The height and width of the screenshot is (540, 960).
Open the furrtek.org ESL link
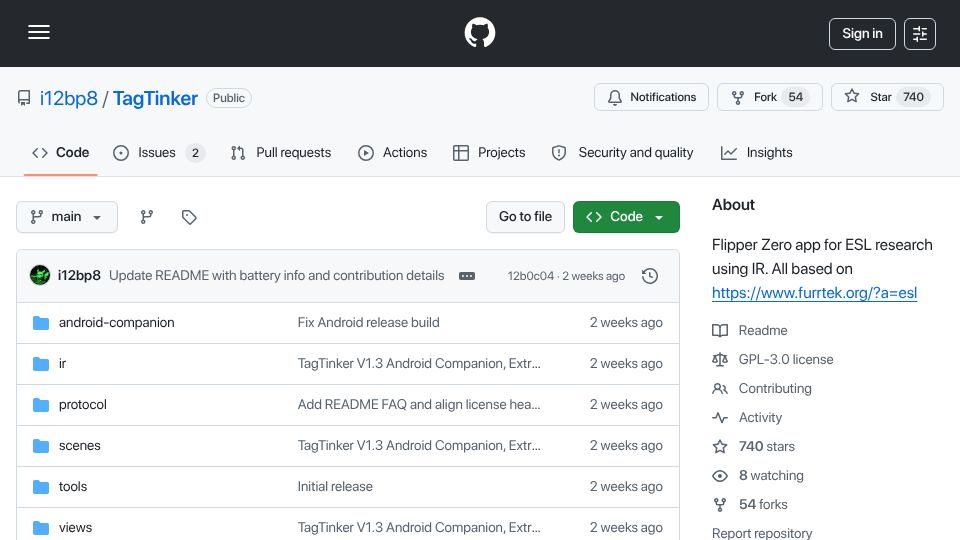tap(814, 293)
